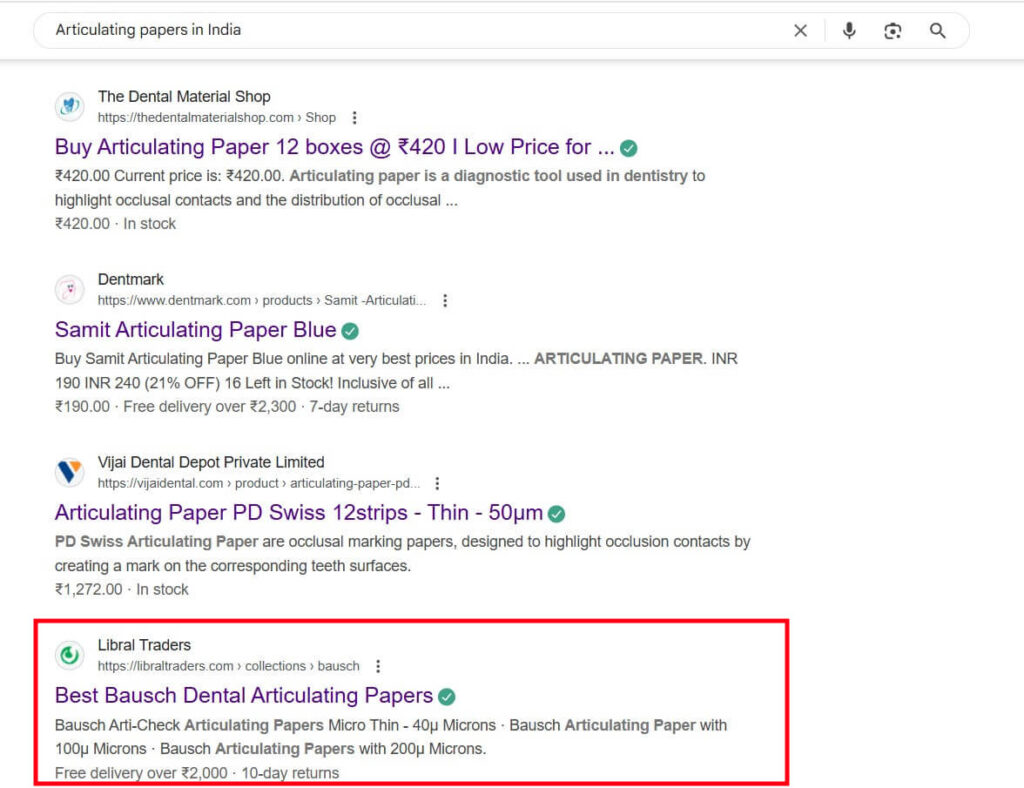Open 'Articulating Paper PD Swiss 12strips' result
Viewport: 1024px width, 788px height.
(x=298, y=513)
